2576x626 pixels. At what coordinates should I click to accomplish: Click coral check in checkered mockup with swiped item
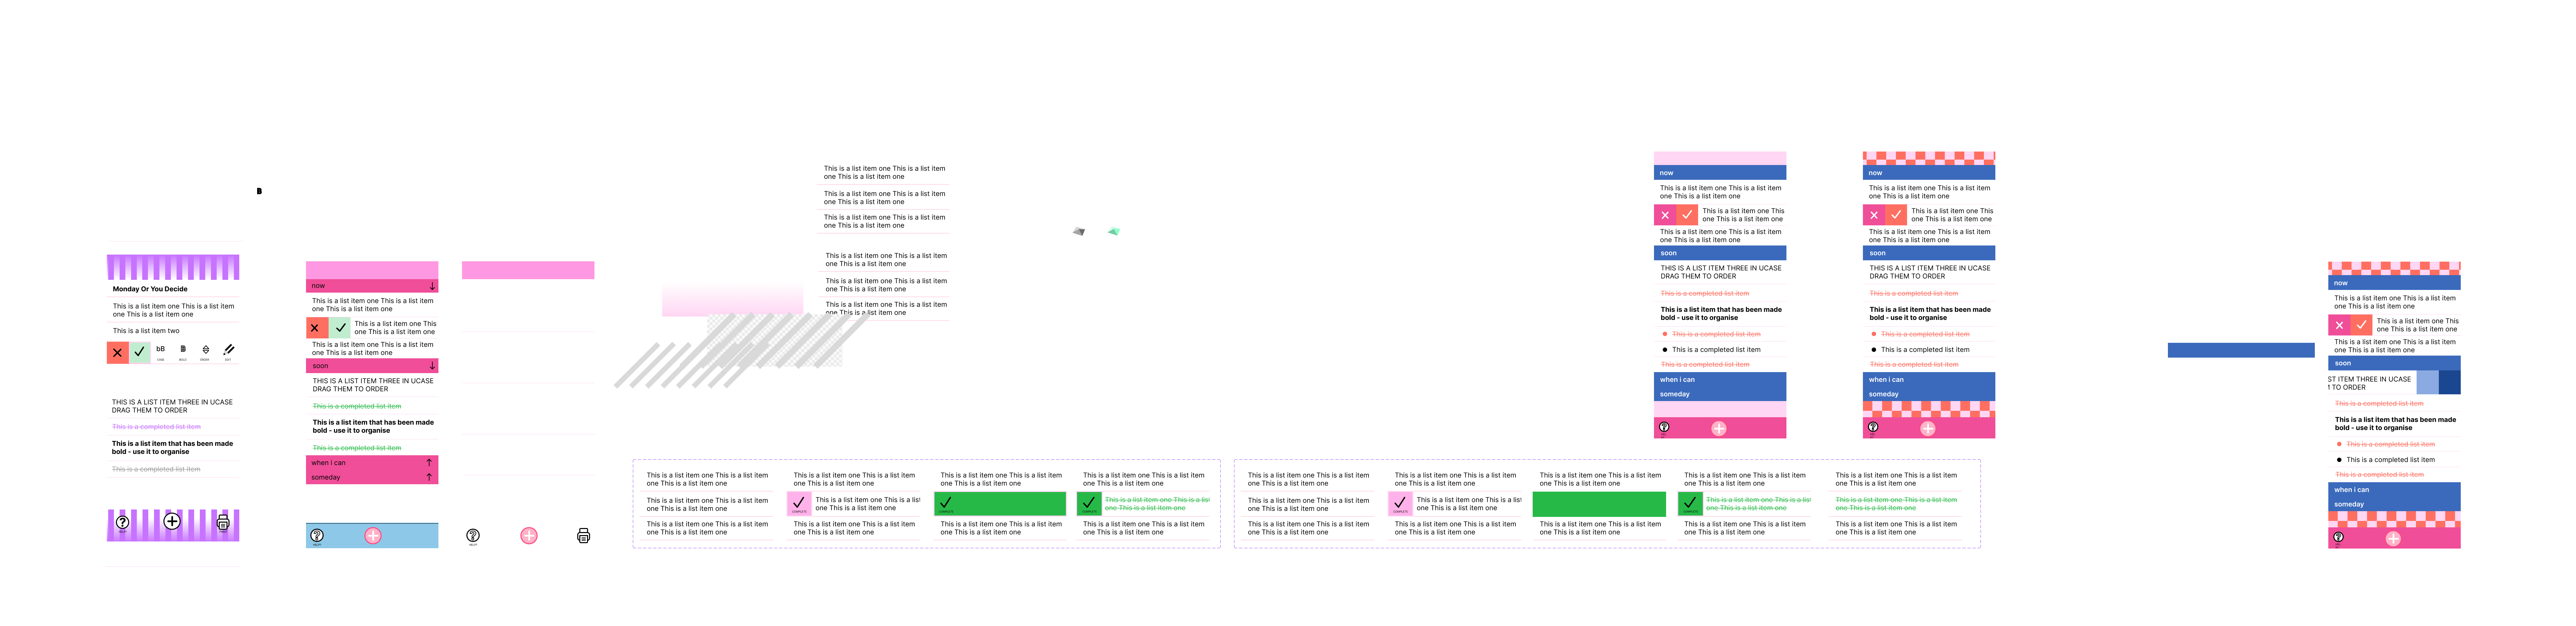[x=2362, y=325]
